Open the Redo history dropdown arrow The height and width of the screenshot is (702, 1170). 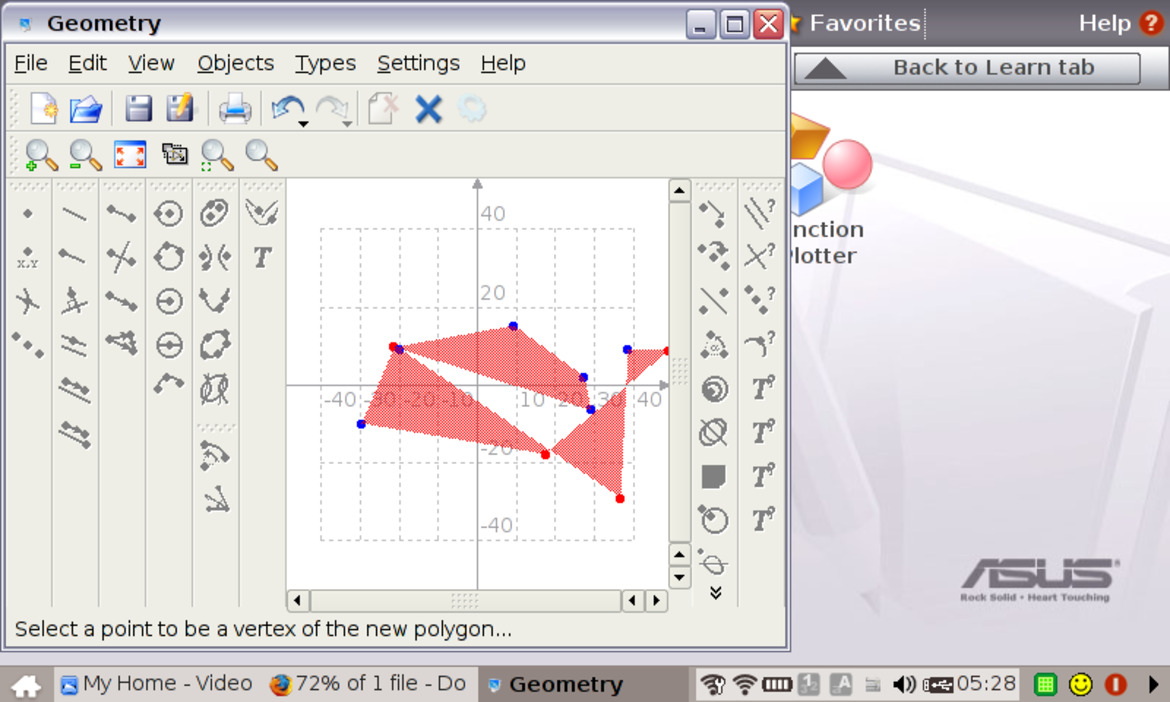point(348,124)
